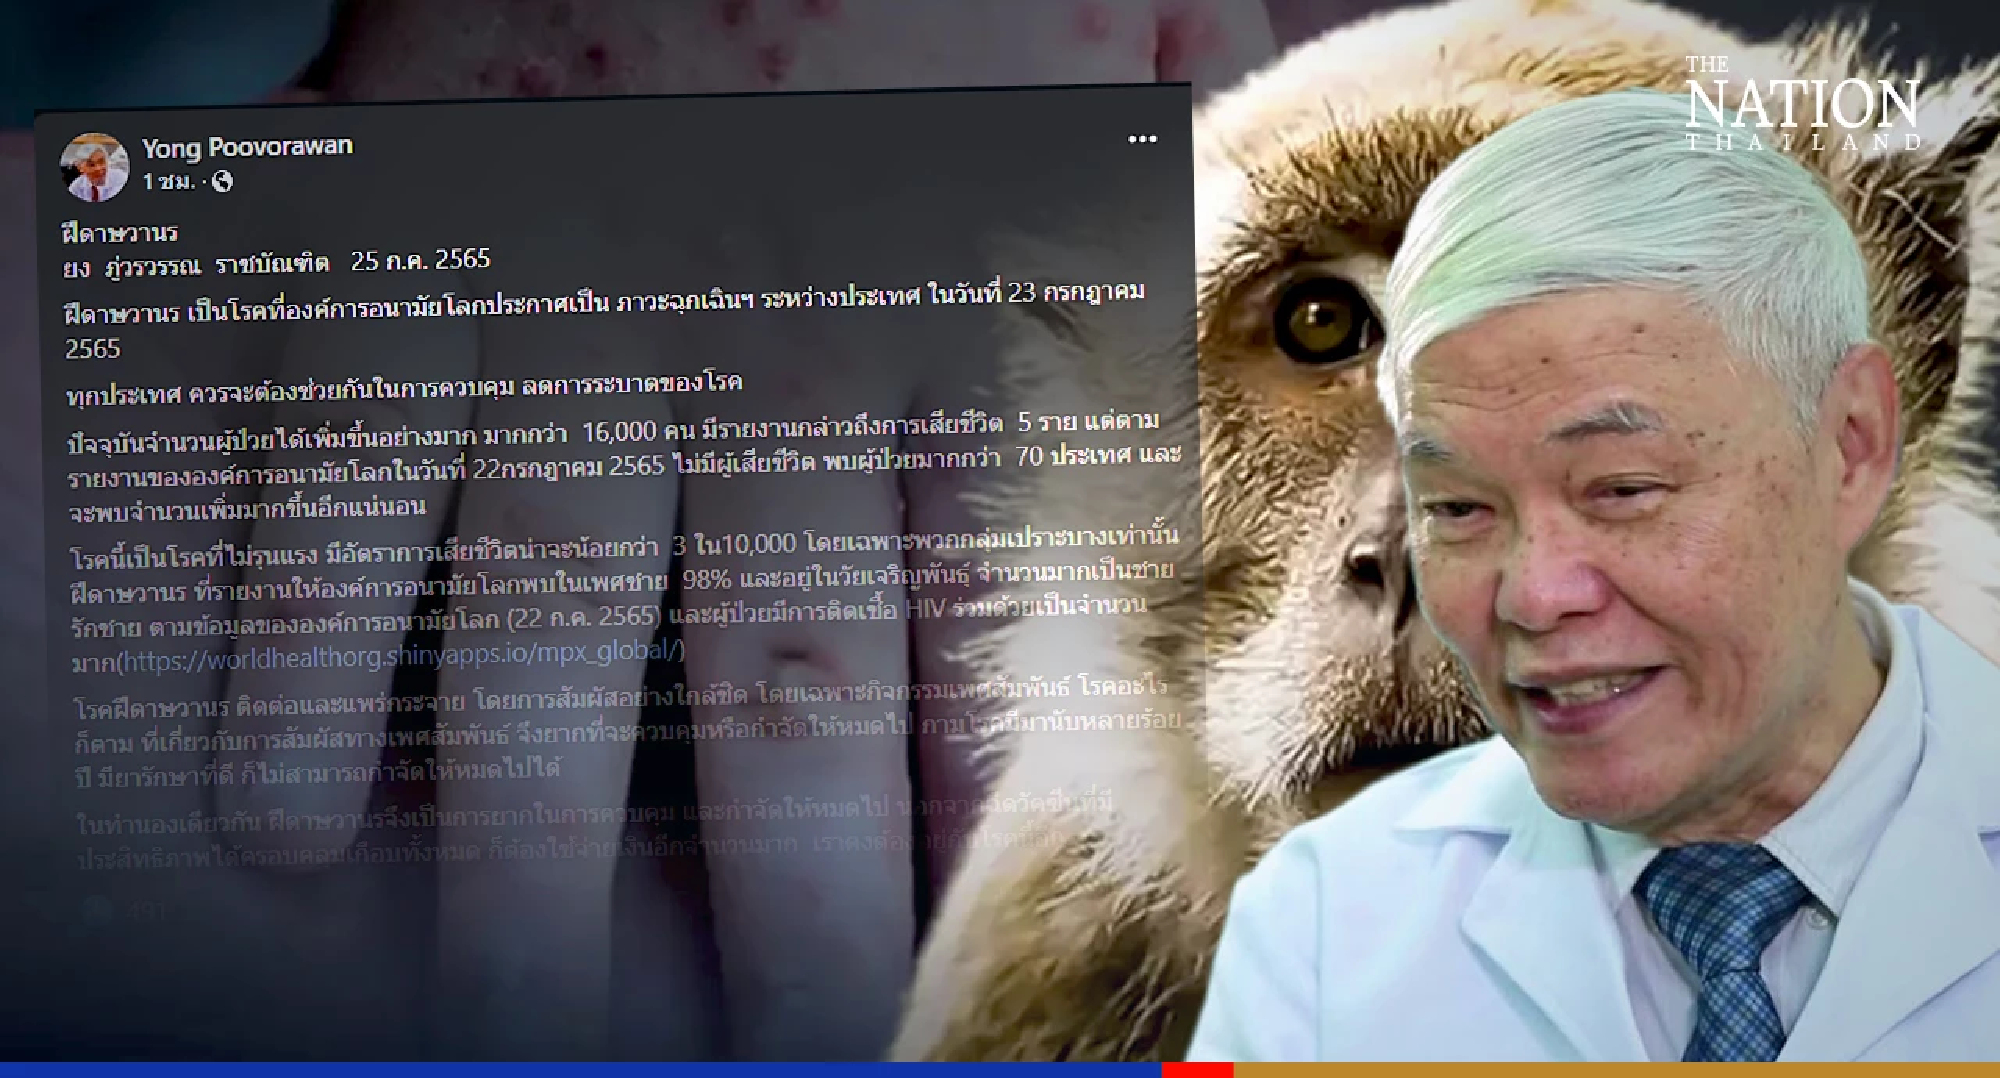Viewport: 2000px width, 1078px height.
Task: Open the post options via the ellipsis menu
Action: [x=1143, y=141]
